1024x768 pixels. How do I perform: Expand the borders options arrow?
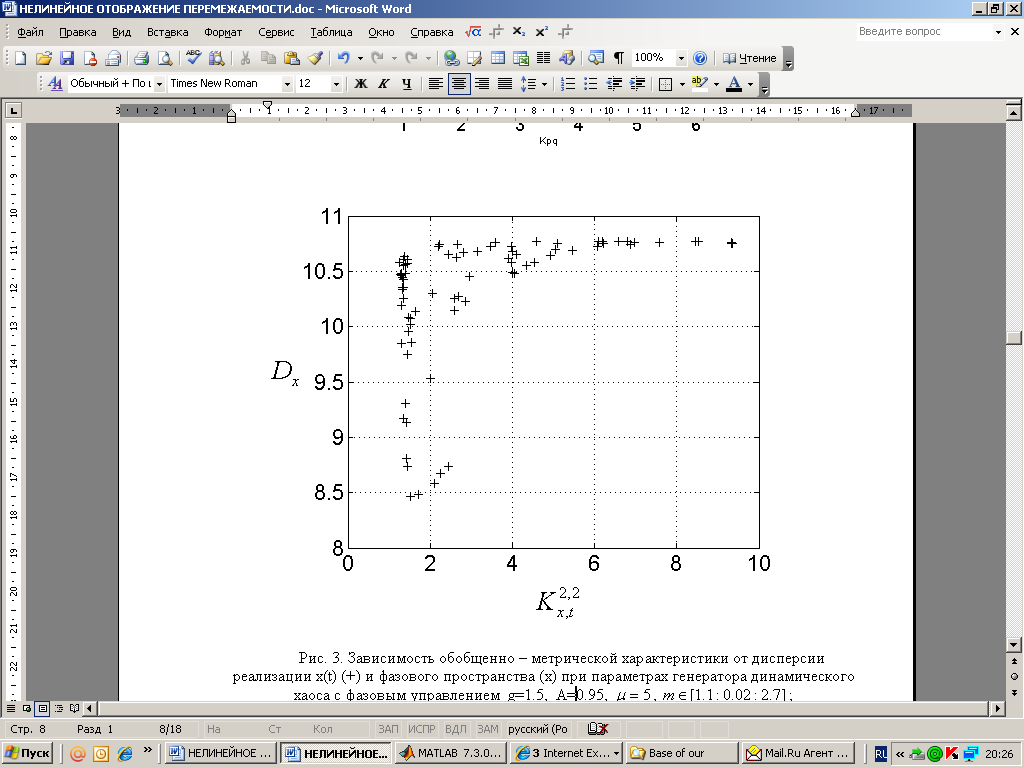tap(682, 84)
